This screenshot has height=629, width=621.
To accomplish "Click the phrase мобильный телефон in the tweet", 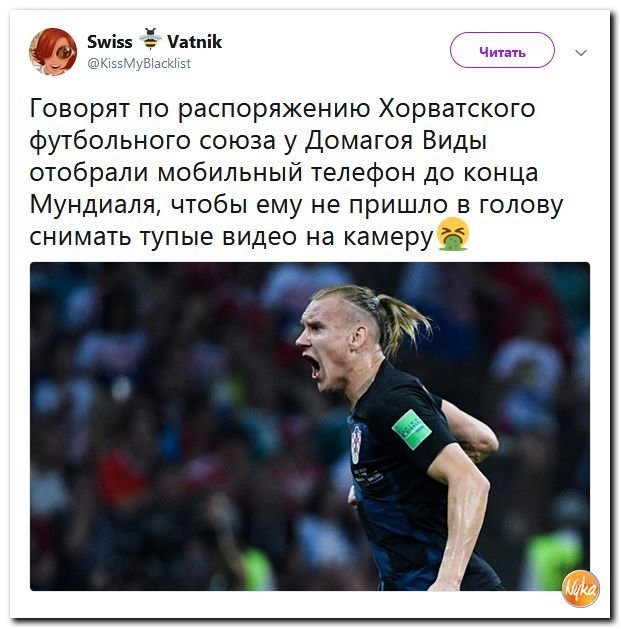I will pyautogui.click(x=286, y=173).
